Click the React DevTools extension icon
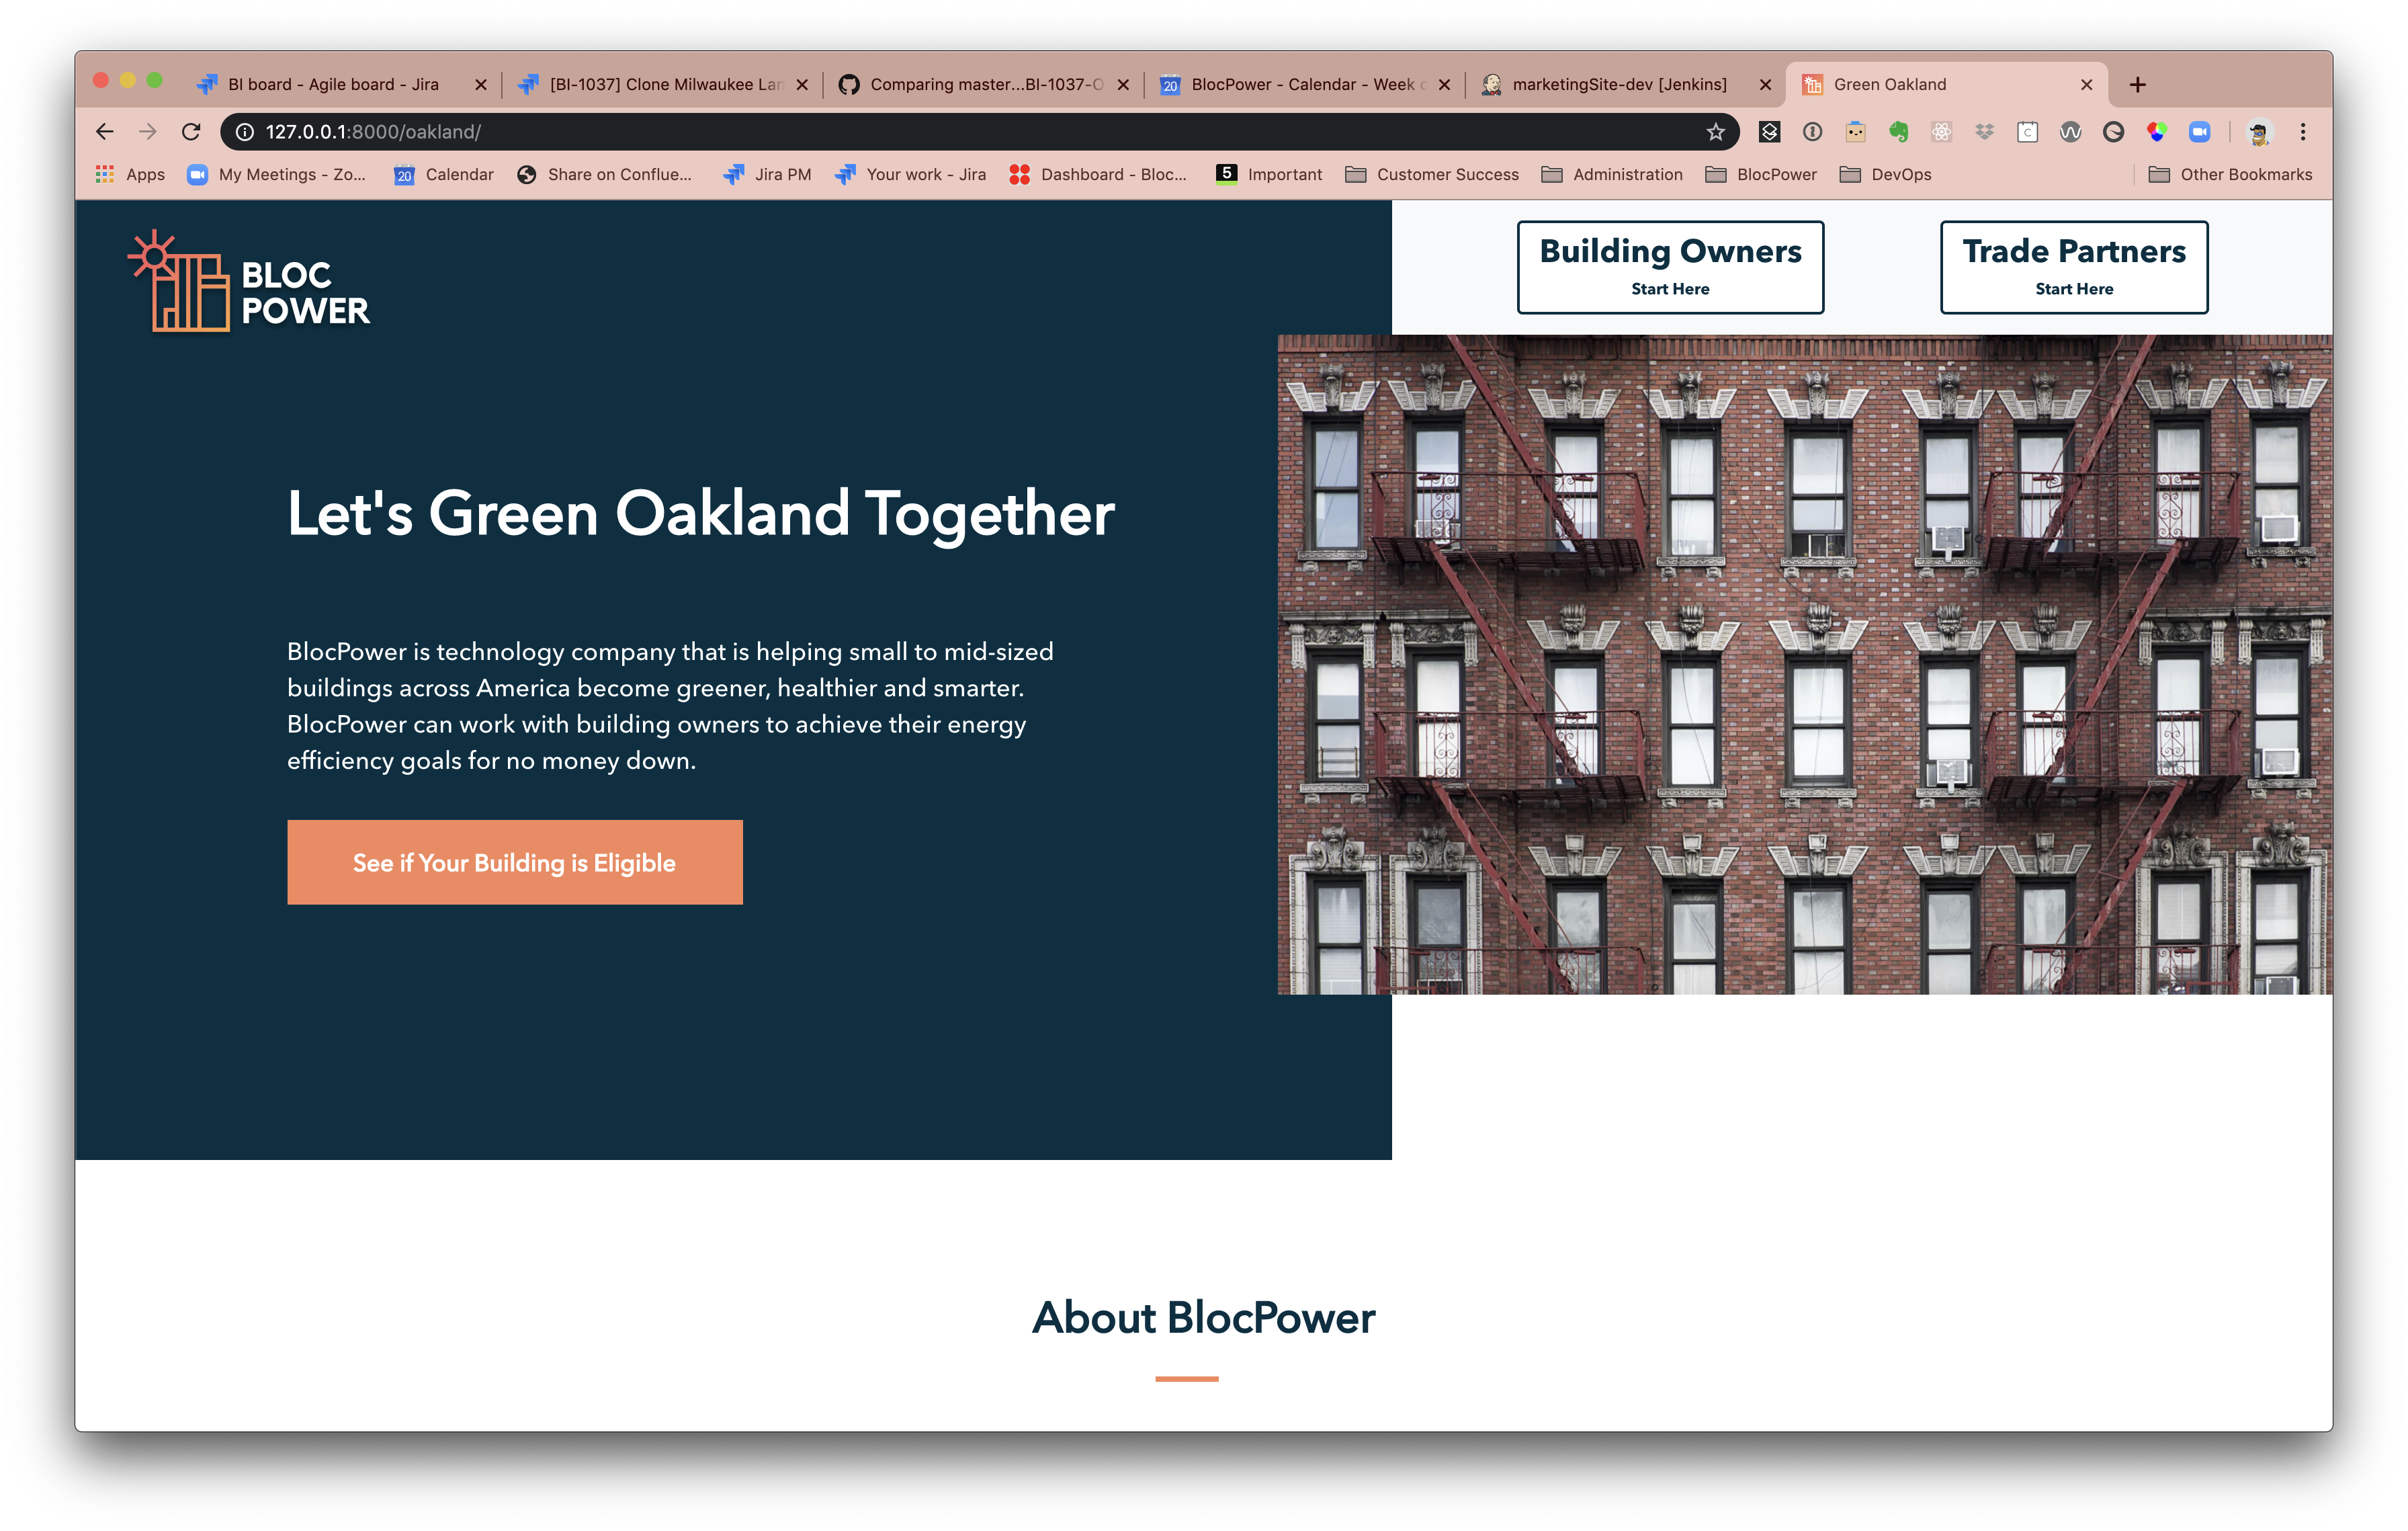The width and height of the screenshot is (2408, 1531). pos(1941,132)
